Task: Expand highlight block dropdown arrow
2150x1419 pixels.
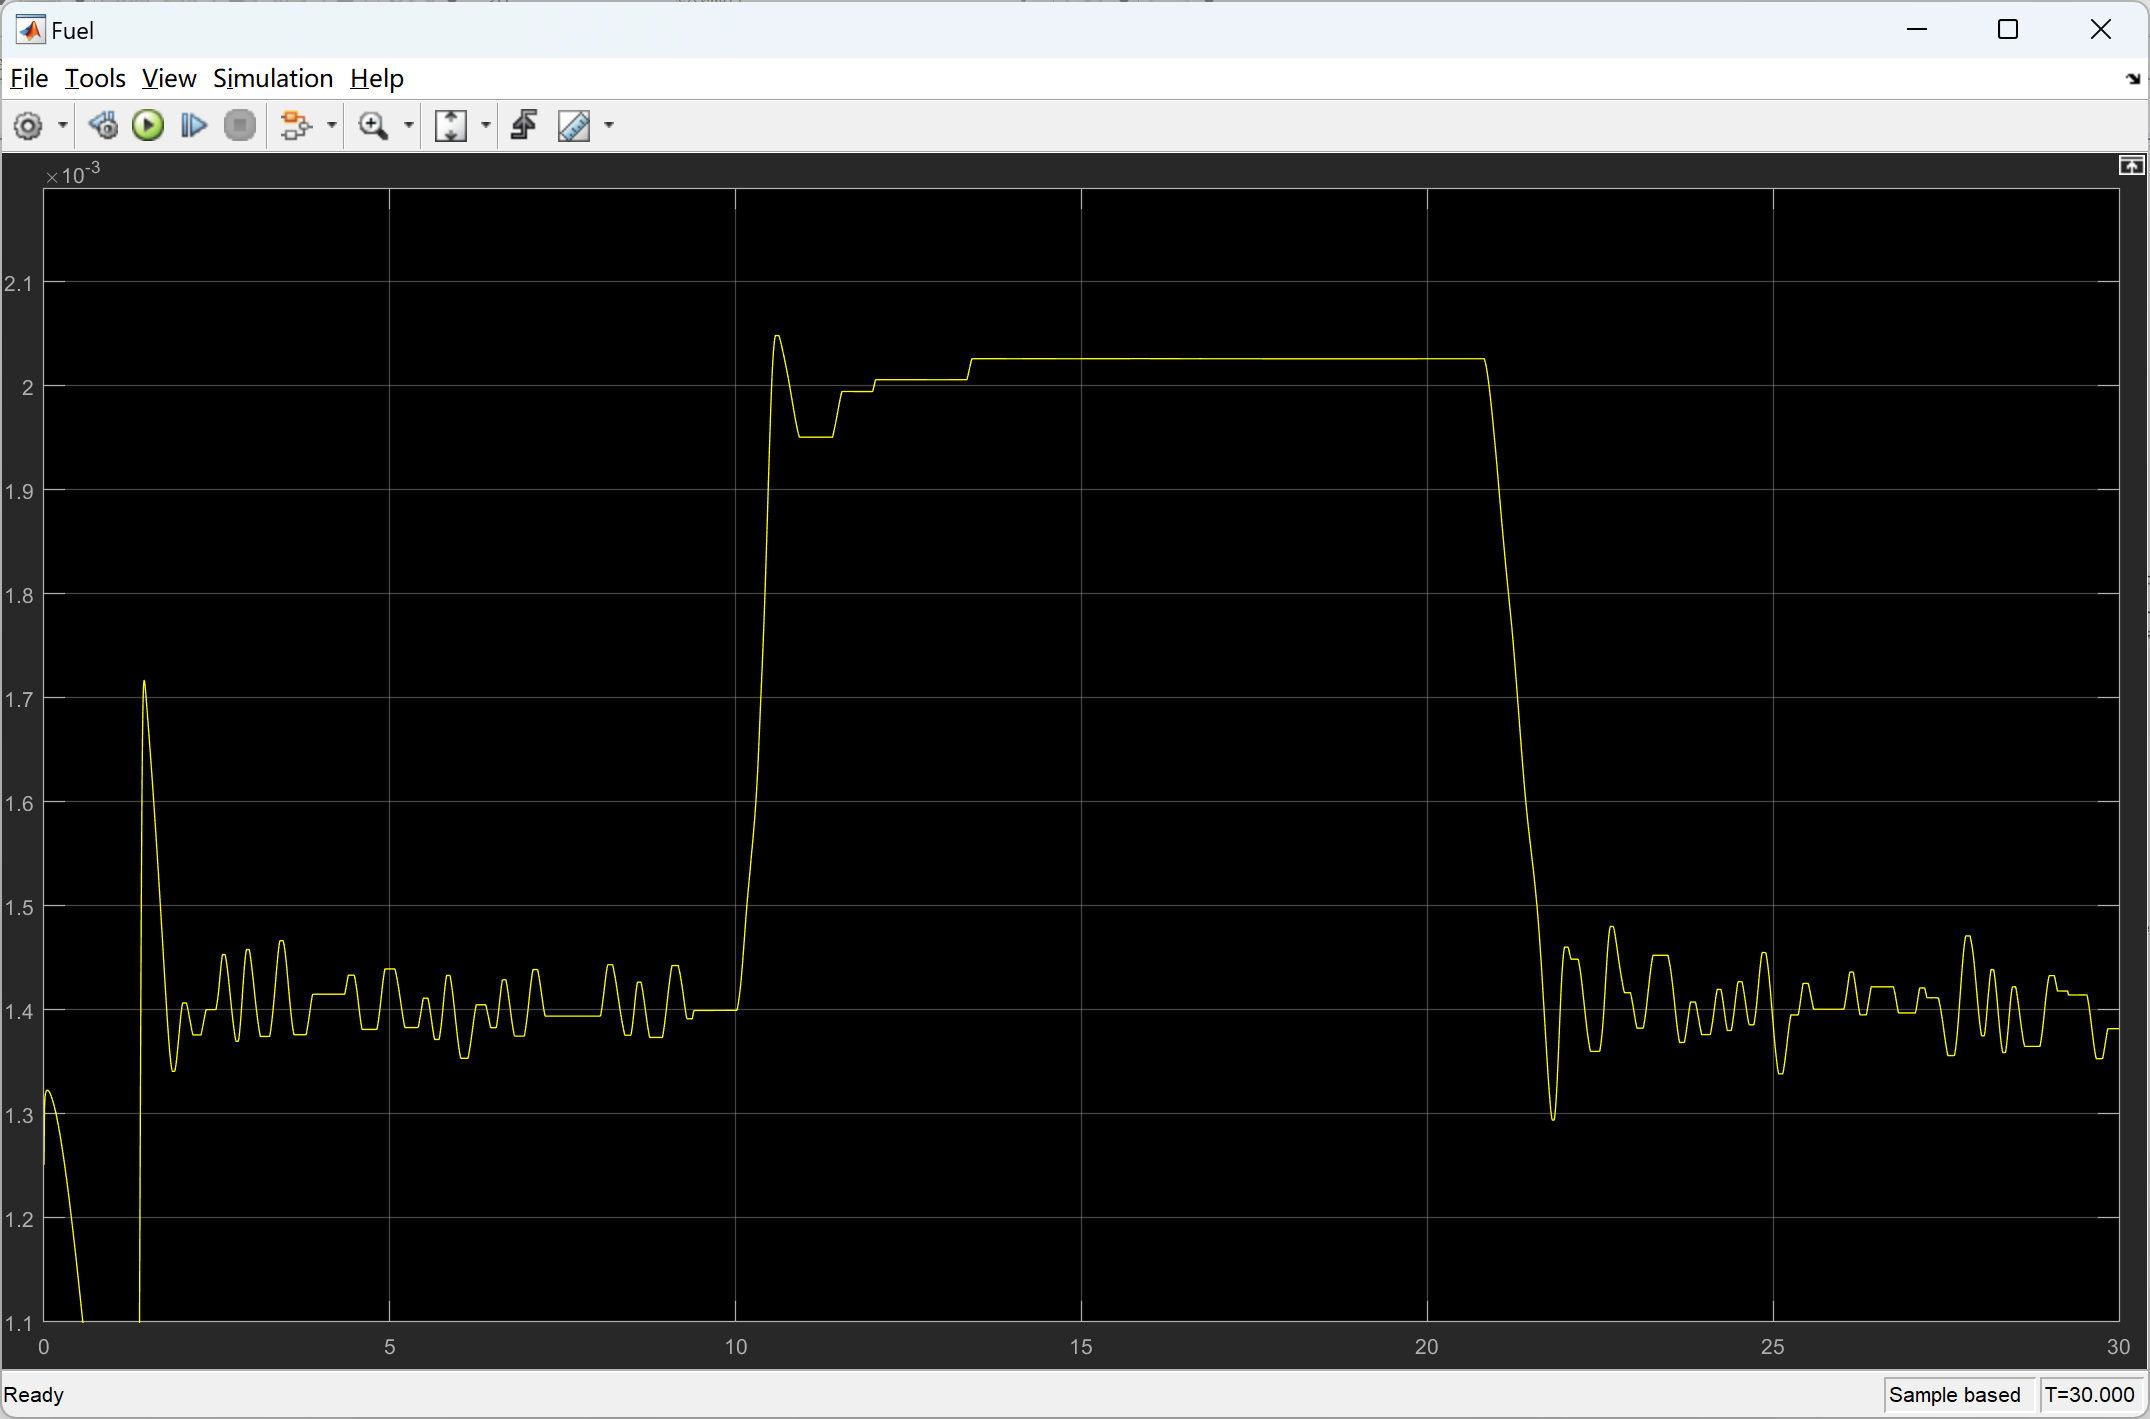Action: (x=332, y=126)
